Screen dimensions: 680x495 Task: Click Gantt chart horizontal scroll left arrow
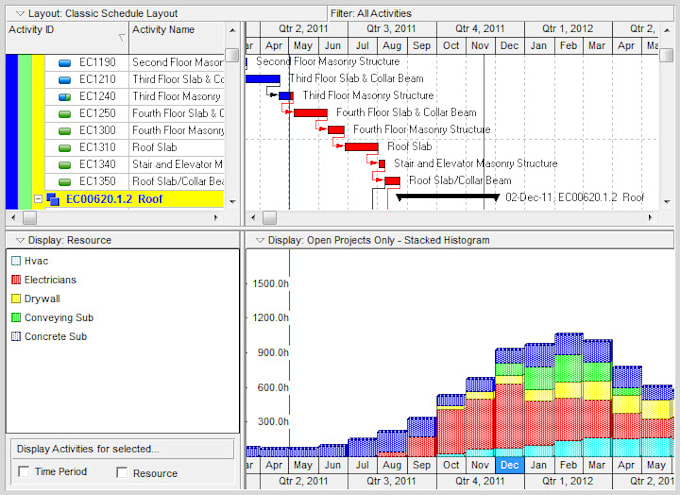253,217
